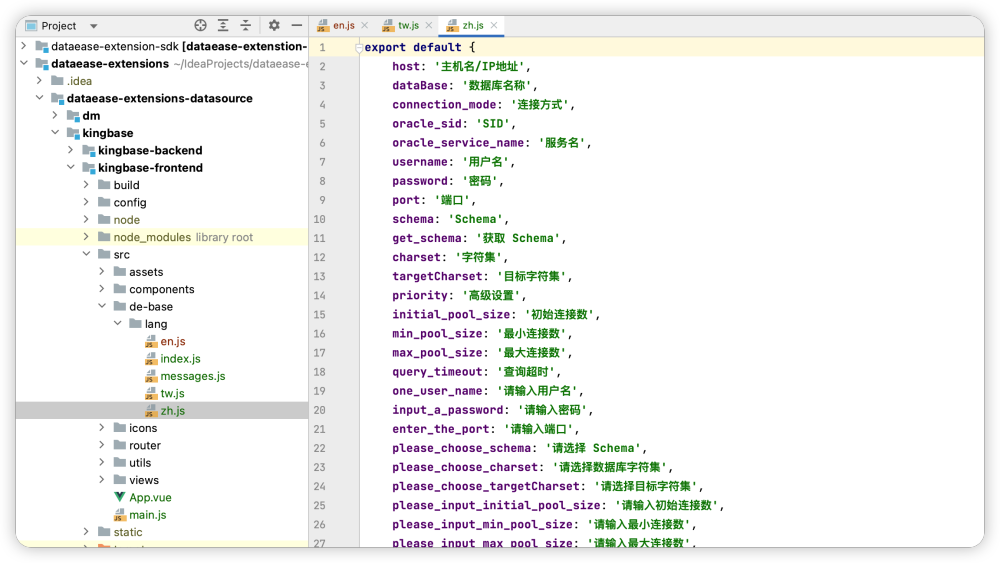Viewport: 1000px width, 563px height.
Task: Close the en.js tab
Action: point(365,26)
